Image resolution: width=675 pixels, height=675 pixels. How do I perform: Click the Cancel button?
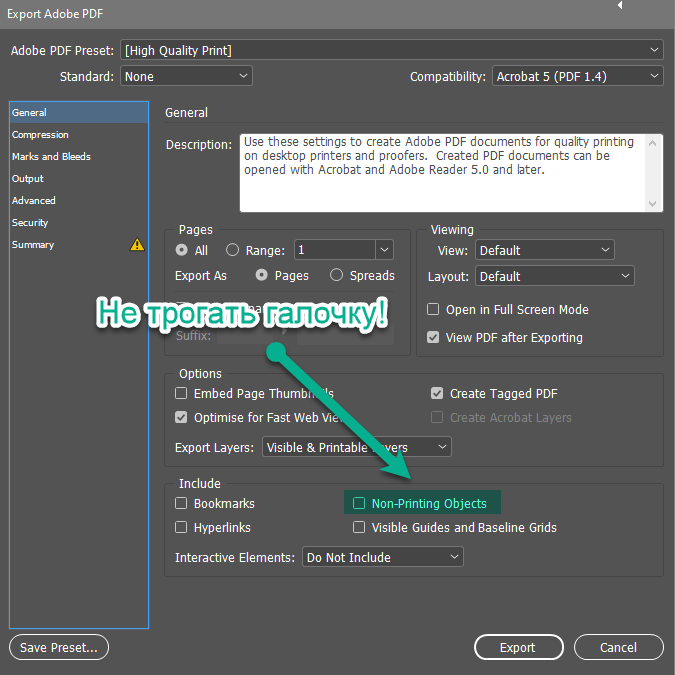[x=619, y=647]
